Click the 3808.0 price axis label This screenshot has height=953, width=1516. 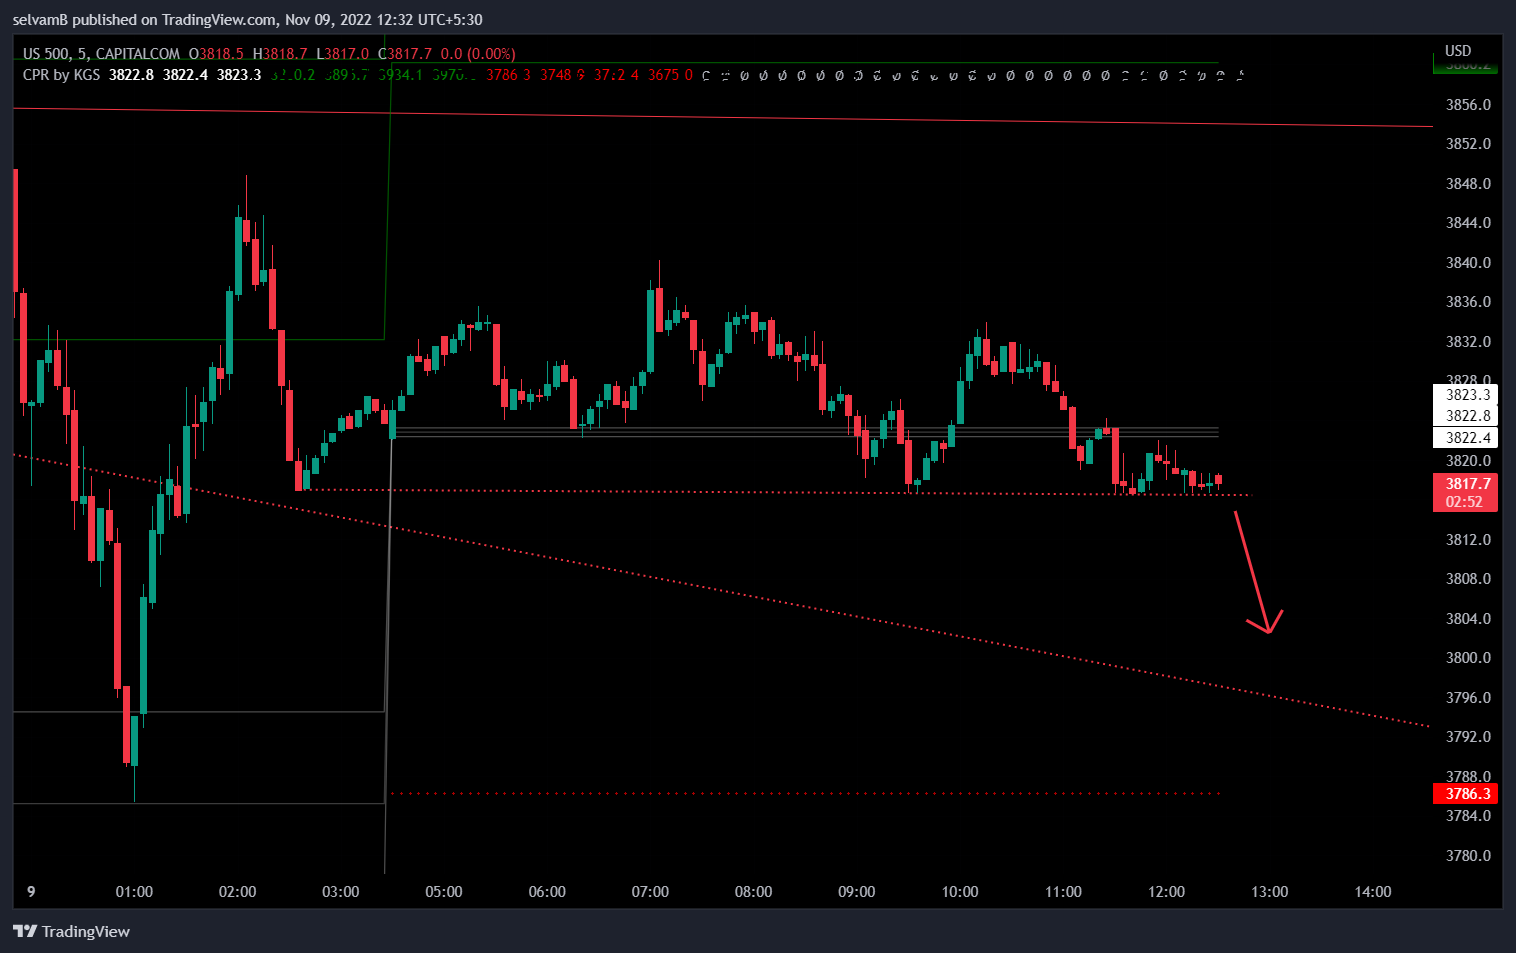[1468, 579]
